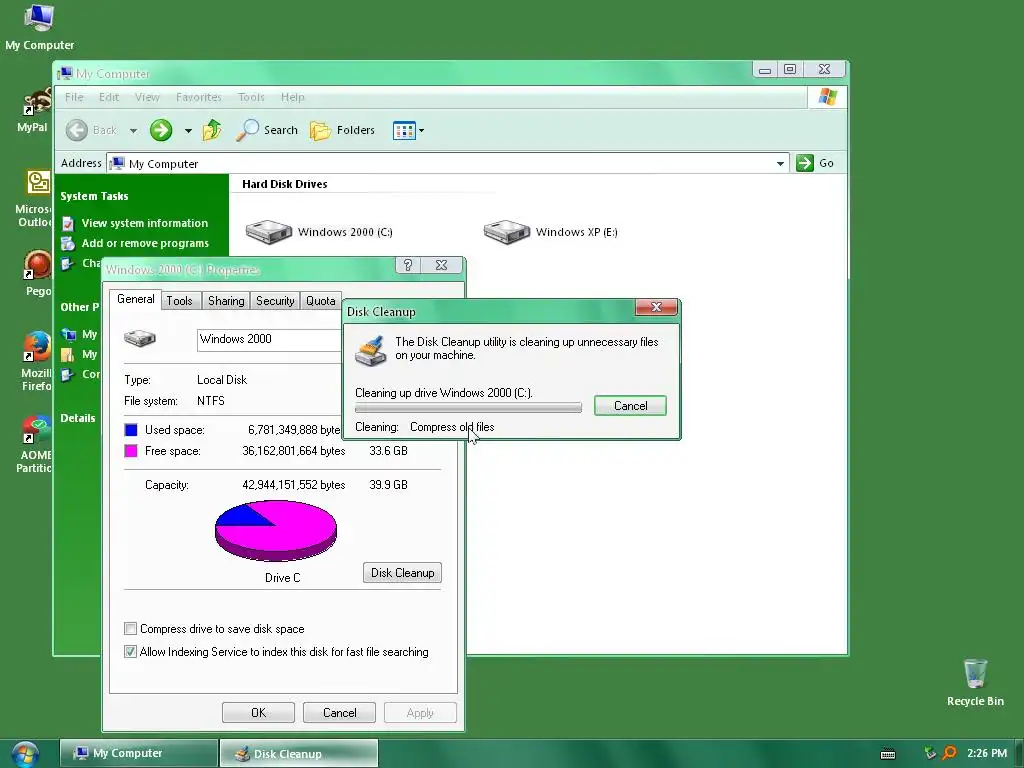Screen dimensions: 1024x768
Task: Click the 2:26 PM taskbar clock
Action: (987, 753)
